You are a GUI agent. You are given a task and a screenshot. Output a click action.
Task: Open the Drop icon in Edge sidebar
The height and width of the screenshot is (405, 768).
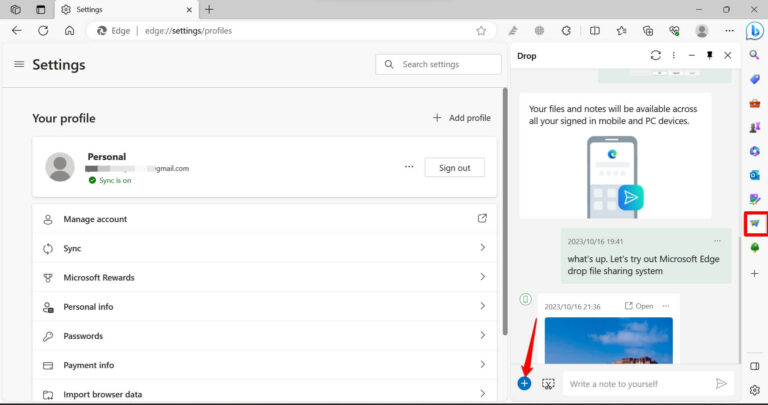point(755,223)
